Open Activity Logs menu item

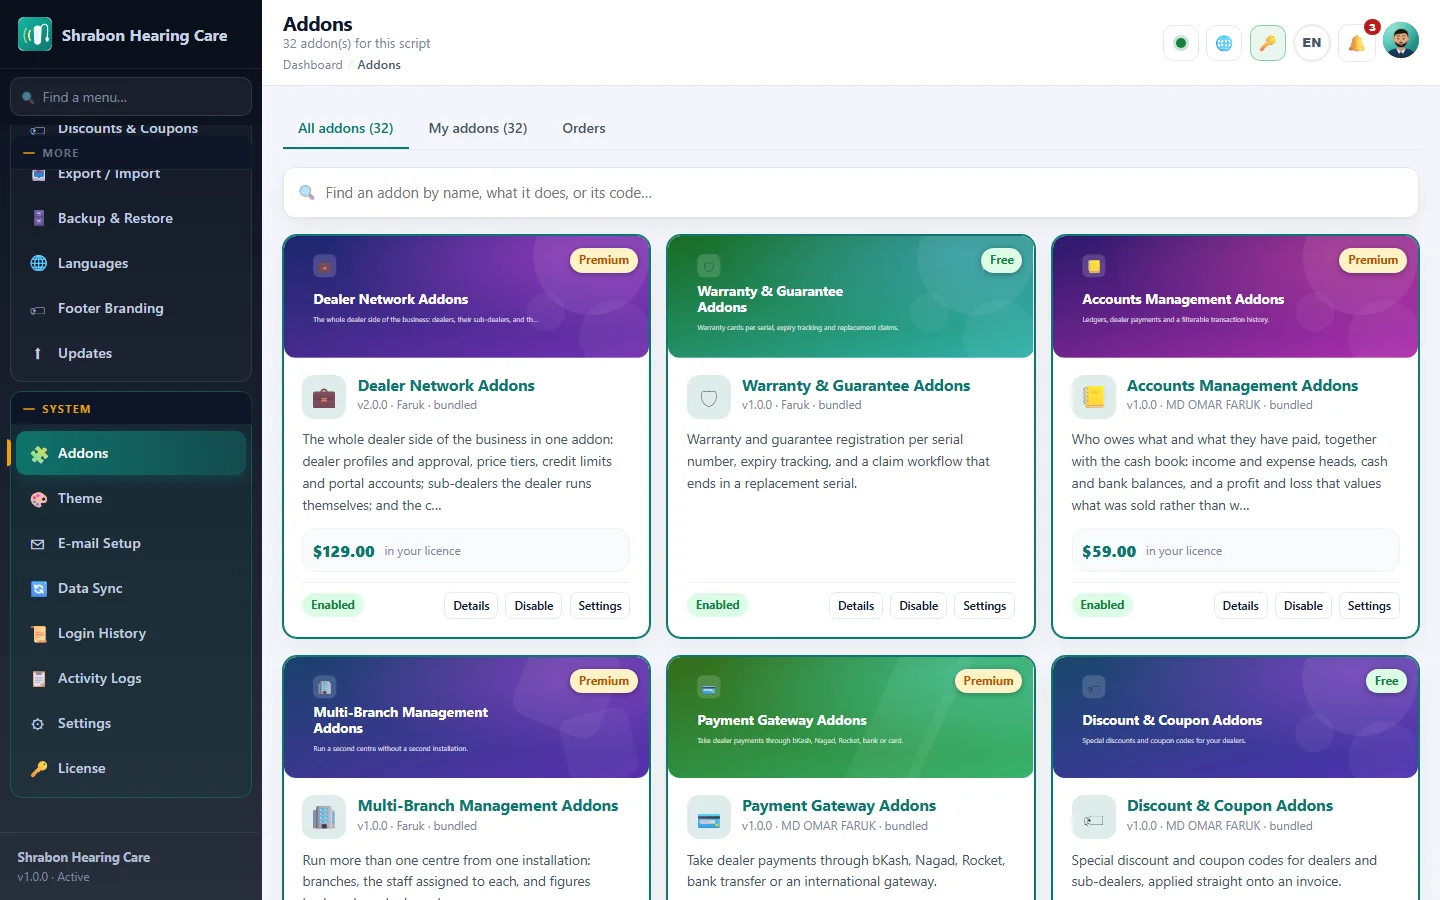point(131,678)
